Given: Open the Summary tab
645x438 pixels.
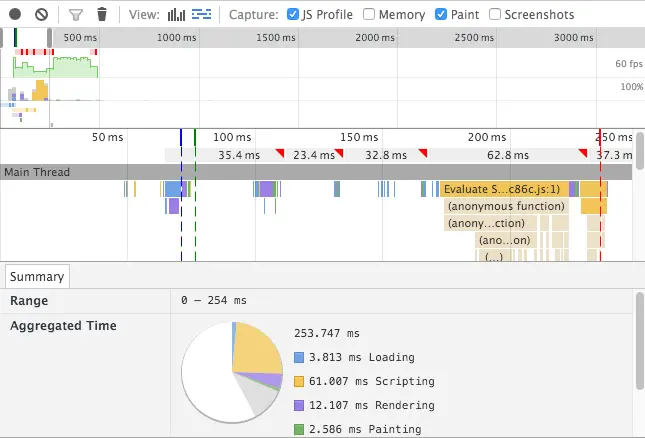Looking at the screenshot, I should coord(37,276).
